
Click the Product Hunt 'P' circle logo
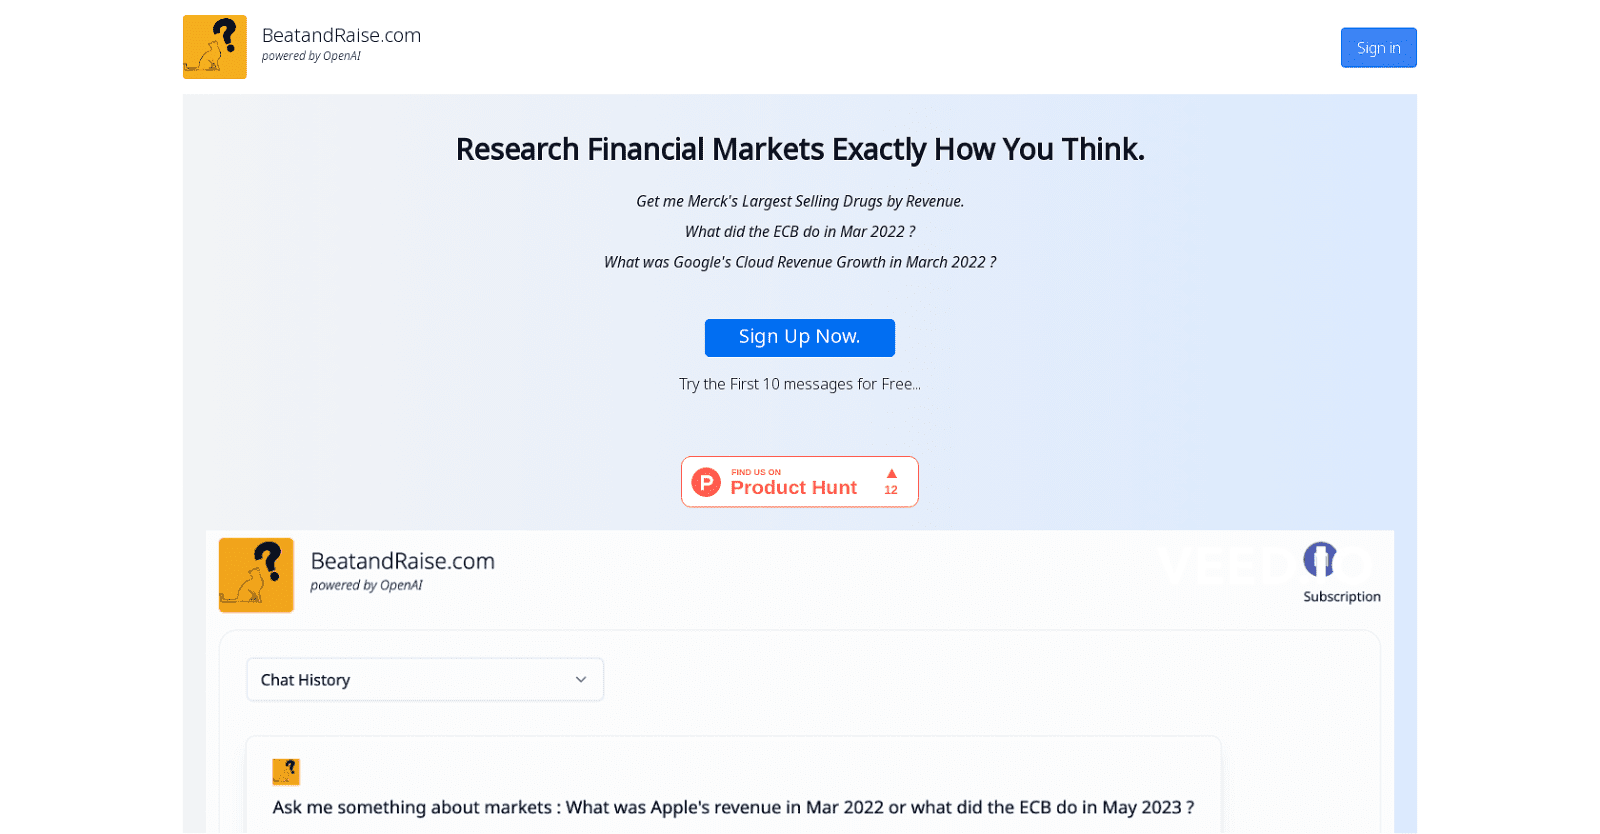coord(706,482)
